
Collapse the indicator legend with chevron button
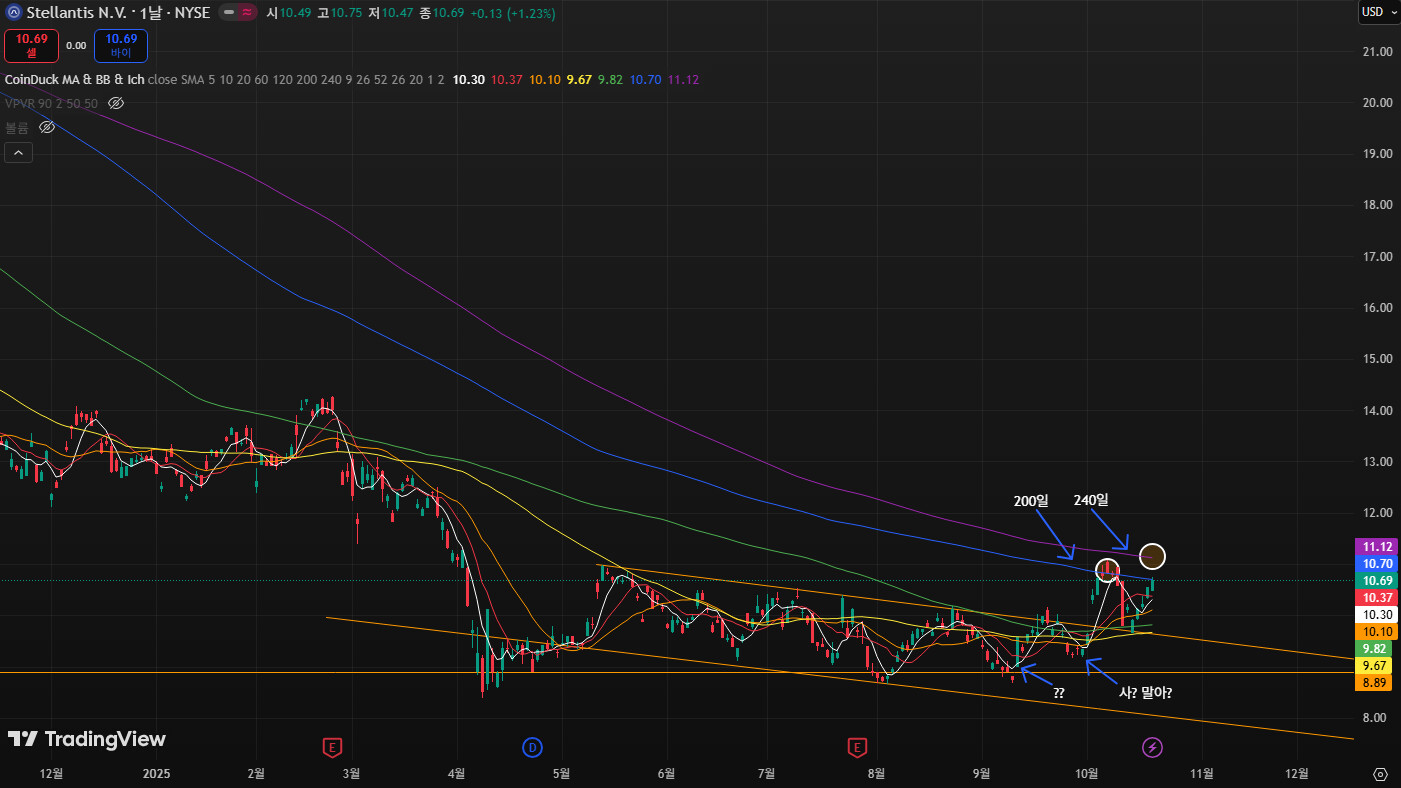tap(18, 152)
